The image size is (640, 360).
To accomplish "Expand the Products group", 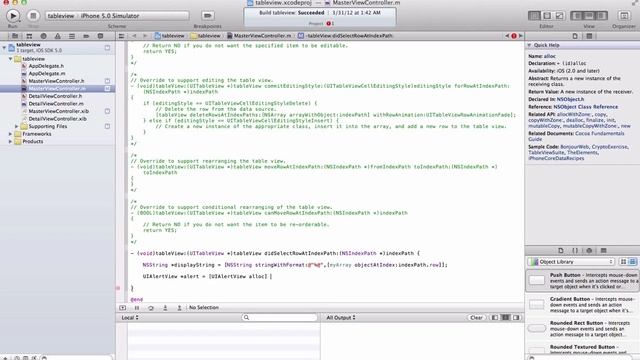I will (10, 142).
